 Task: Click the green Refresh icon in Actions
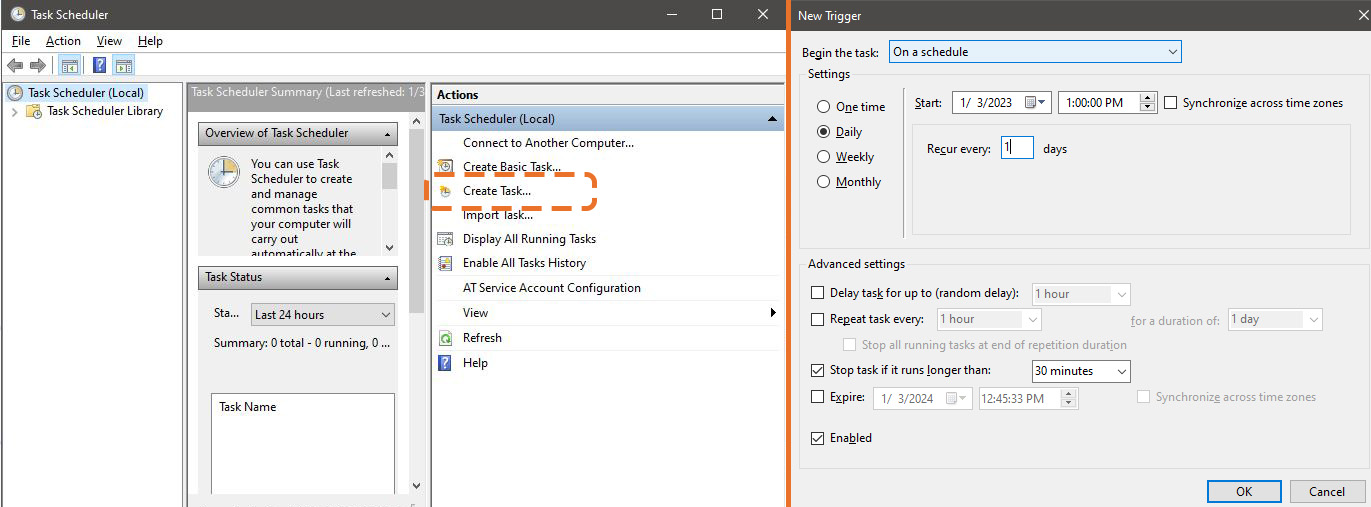pyautogui.click(x=446, y=338)
